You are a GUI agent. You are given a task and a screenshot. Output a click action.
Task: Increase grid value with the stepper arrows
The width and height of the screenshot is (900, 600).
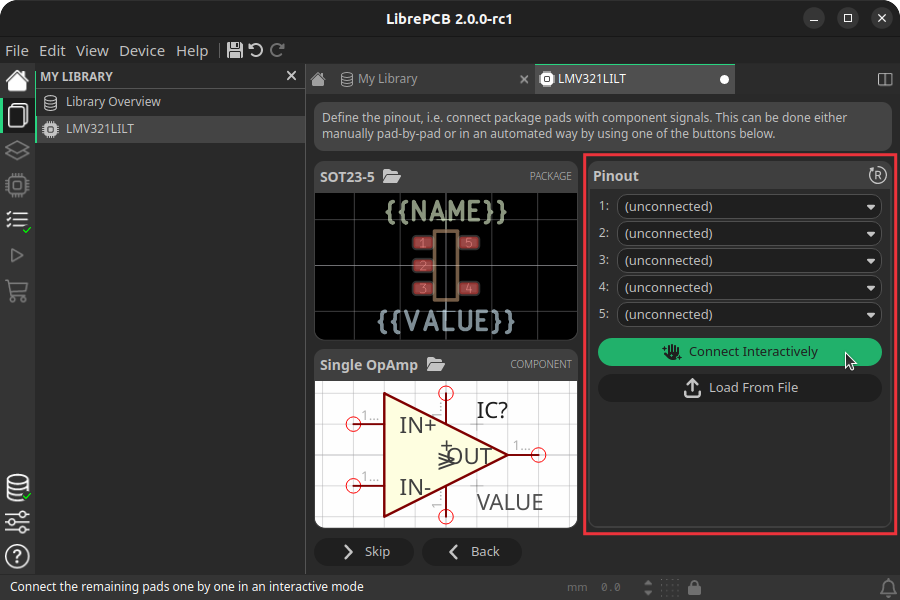[648, 583]
